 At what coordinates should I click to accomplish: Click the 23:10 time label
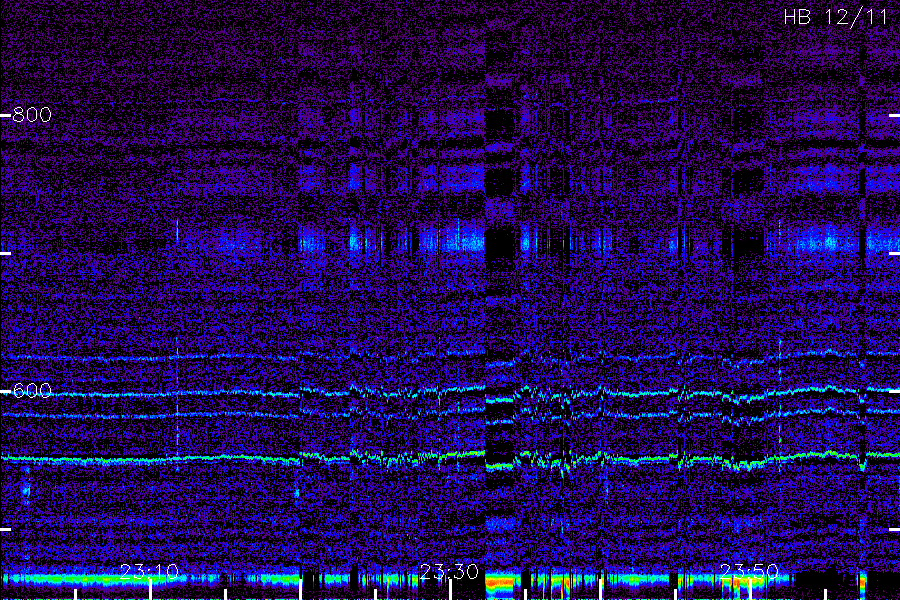point(150,571)
